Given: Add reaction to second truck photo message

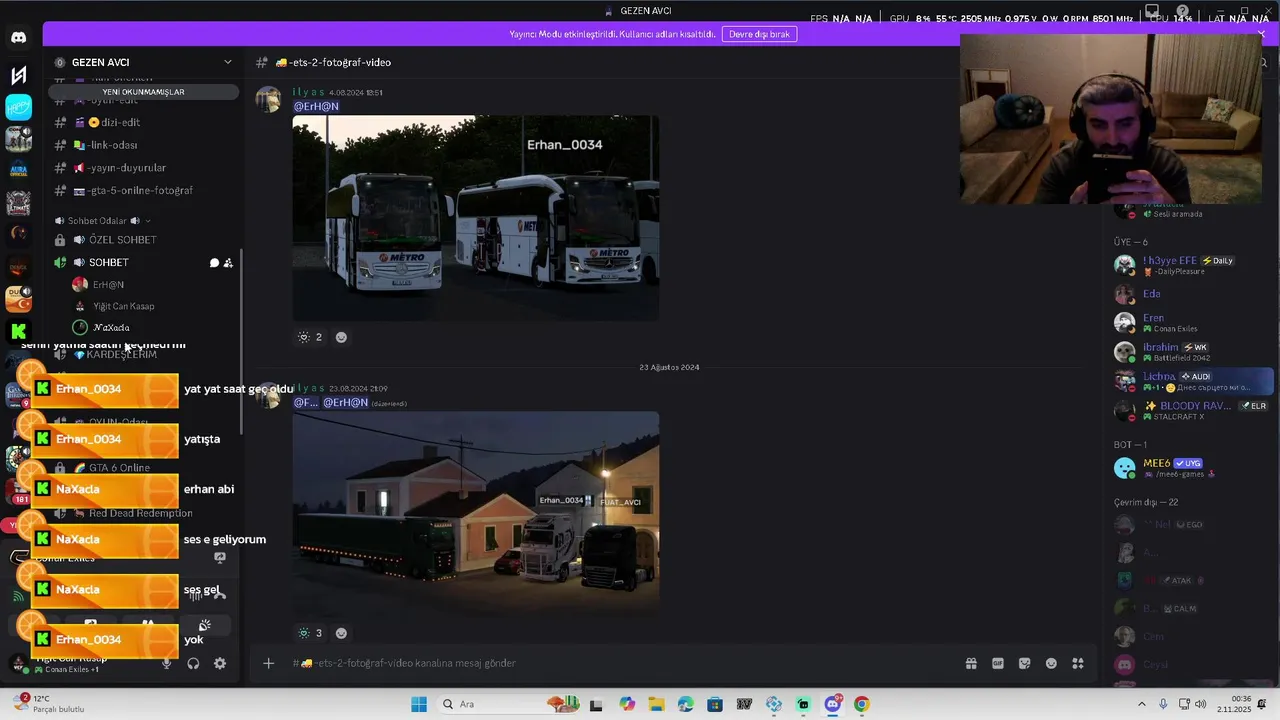Looking at the screenshot, I should pyautogui.click(x=341, y=633).
